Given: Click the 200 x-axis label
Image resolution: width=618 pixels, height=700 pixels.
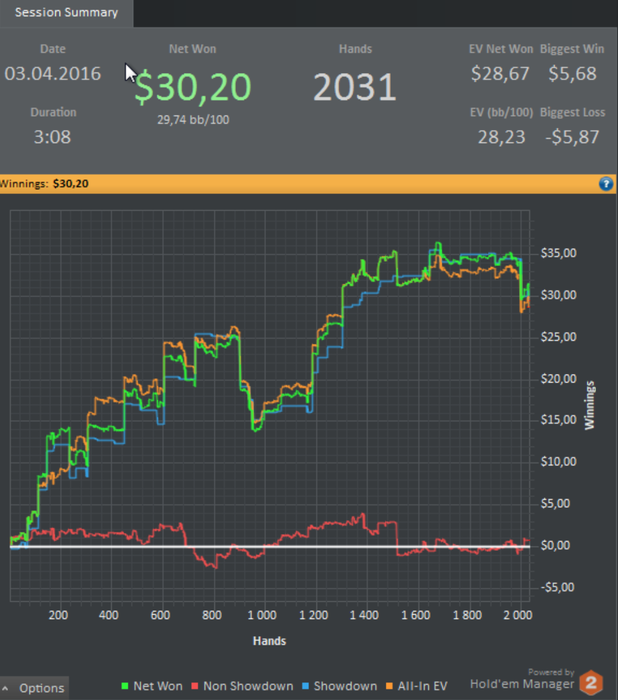Looking at the screenshot, I should tap(58, 615).
